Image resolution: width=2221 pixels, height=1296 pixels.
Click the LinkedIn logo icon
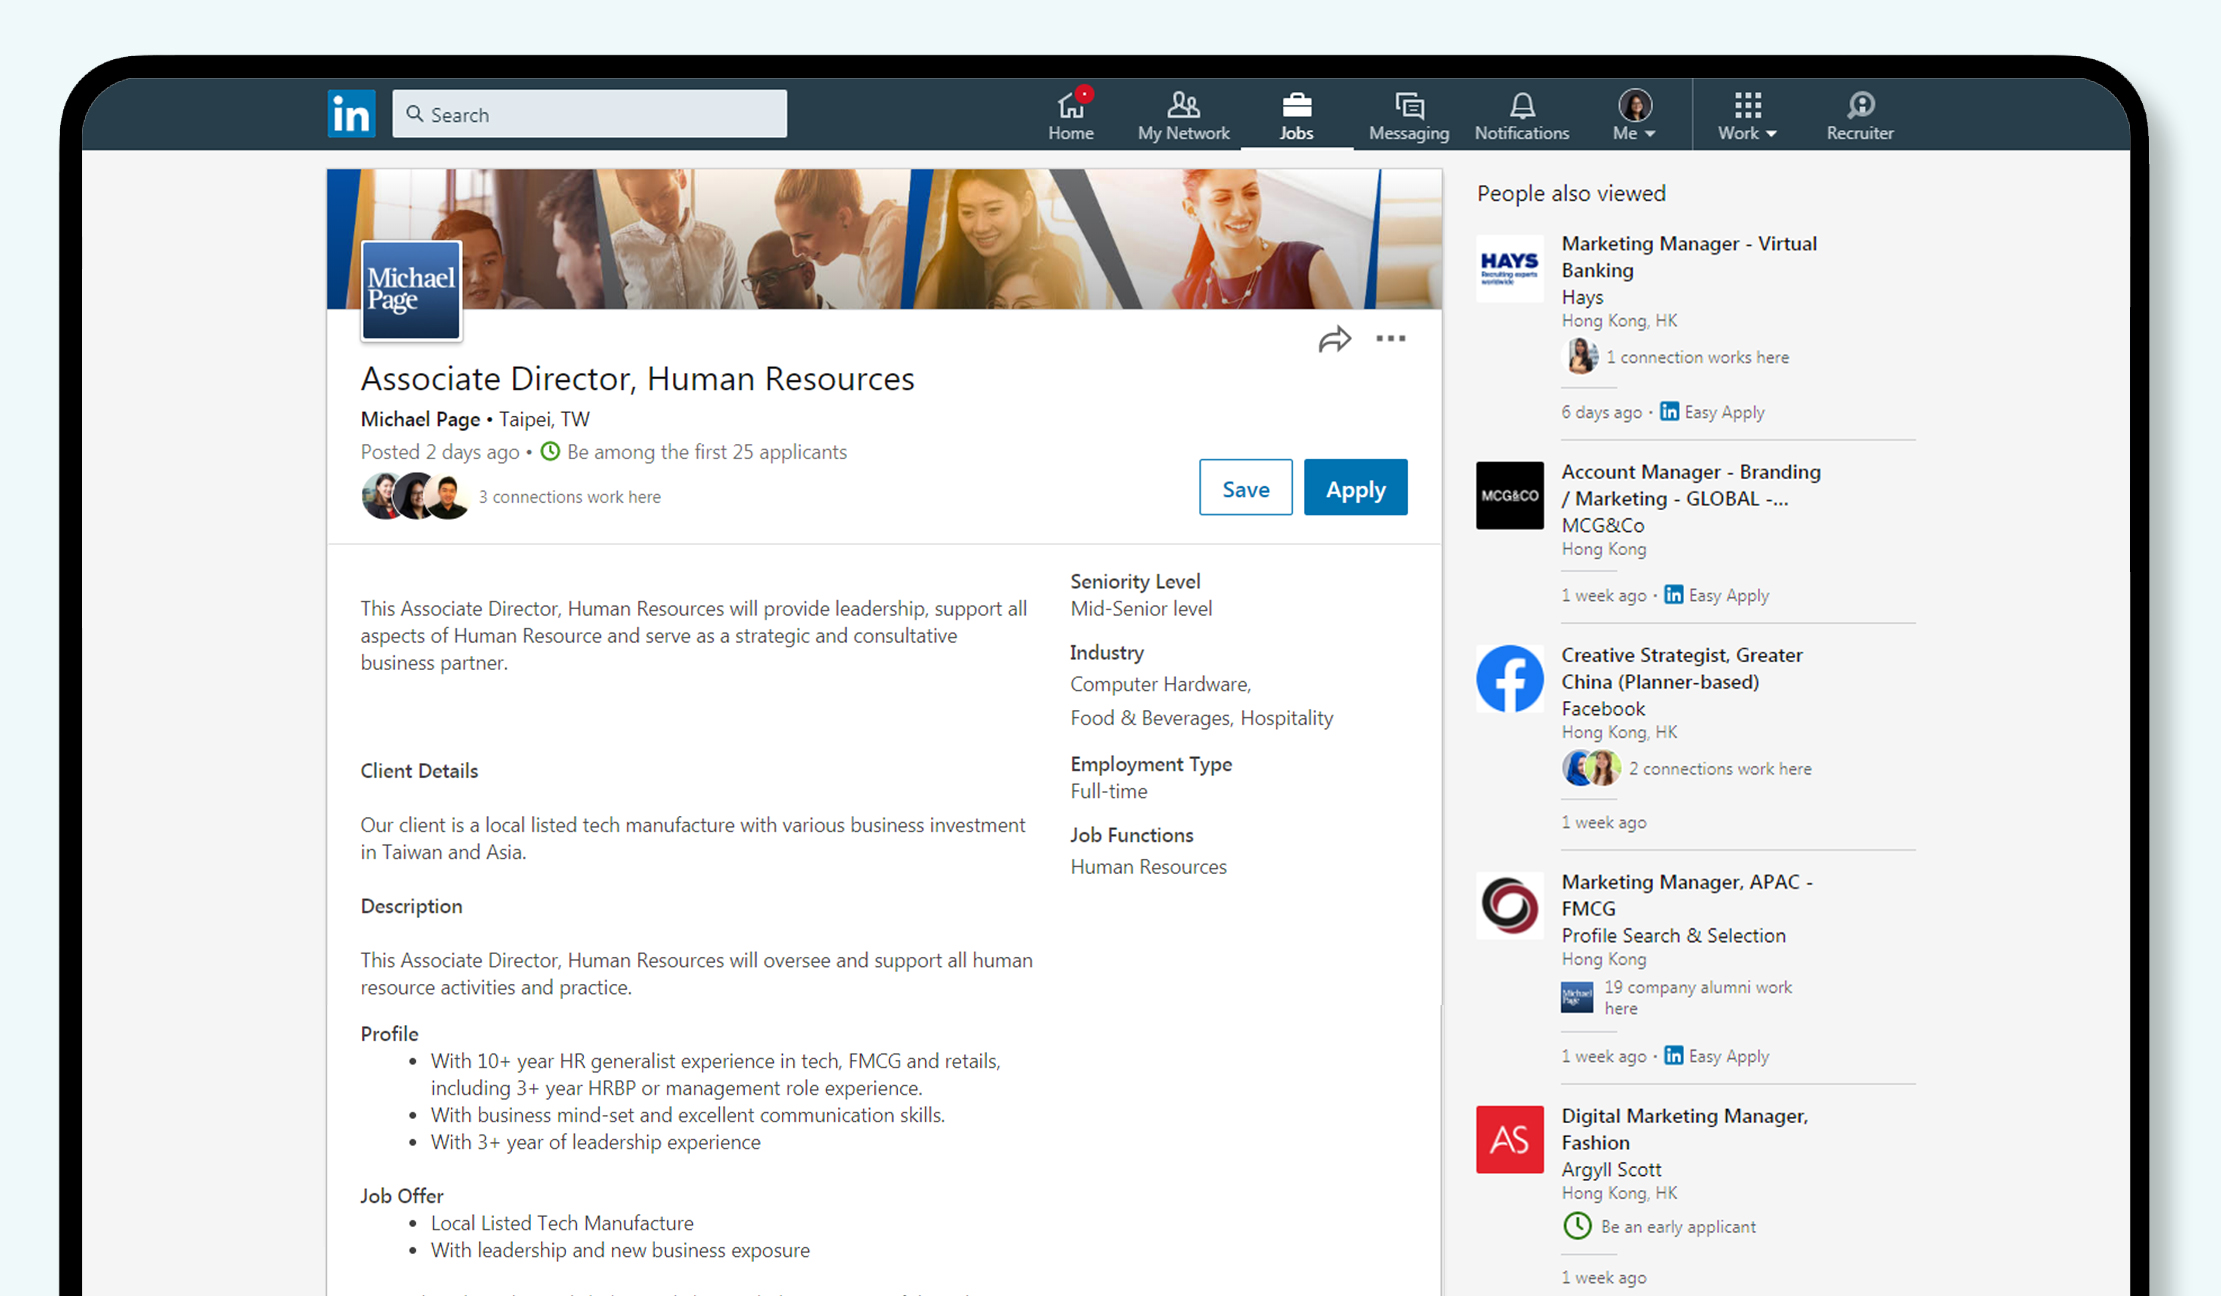(x=351, y=114)
